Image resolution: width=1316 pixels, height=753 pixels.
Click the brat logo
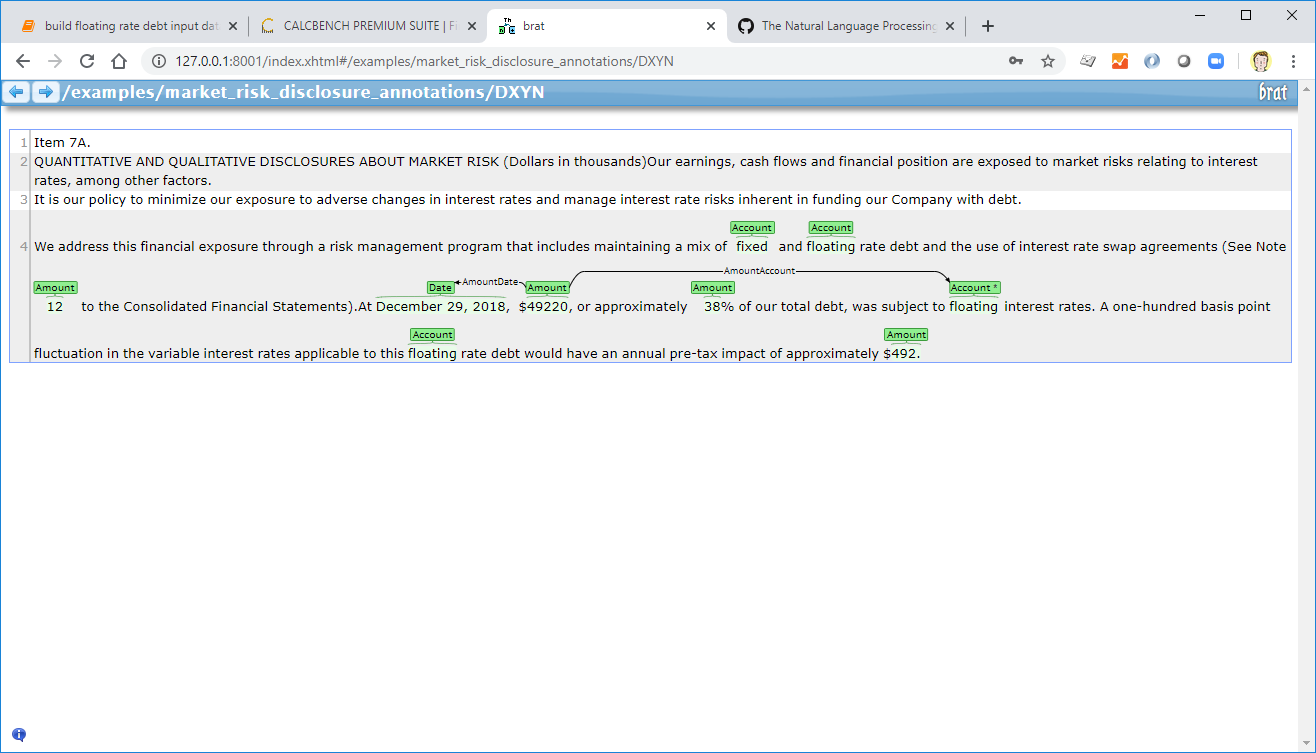pos(1273,92)
